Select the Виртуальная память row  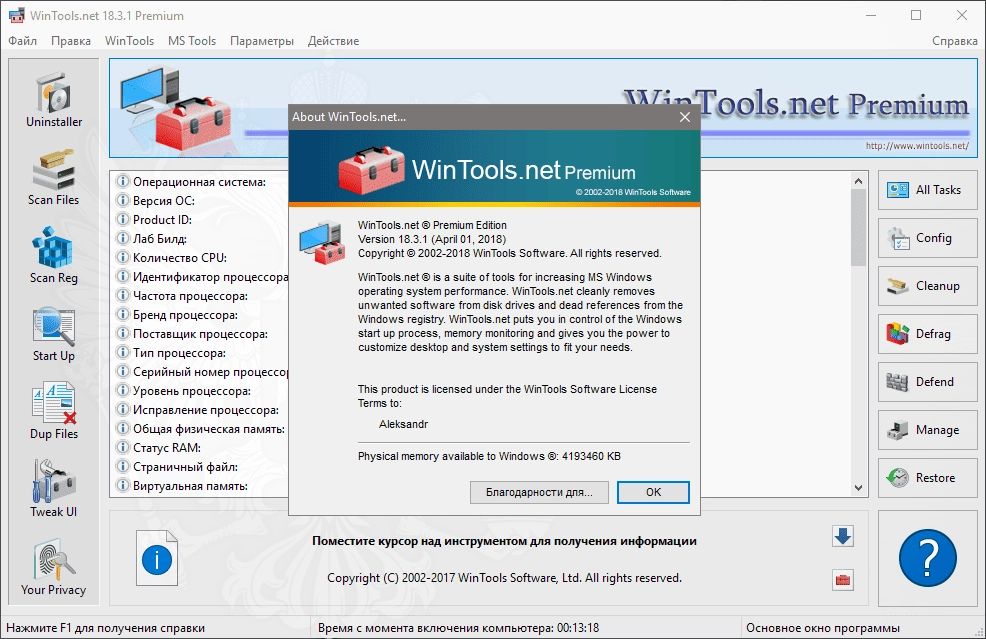200,486
